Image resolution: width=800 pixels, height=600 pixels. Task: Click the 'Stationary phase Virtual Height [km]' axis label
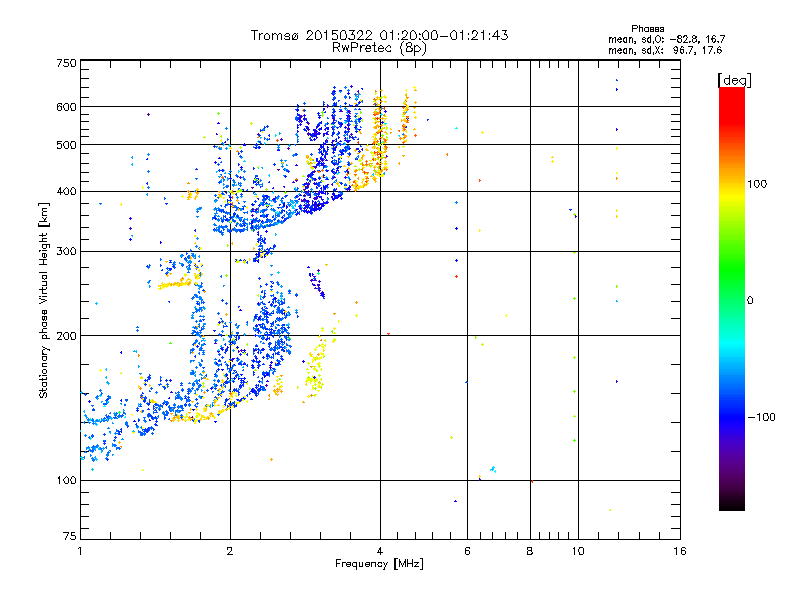pyautogui.click(x=44, y=300)
